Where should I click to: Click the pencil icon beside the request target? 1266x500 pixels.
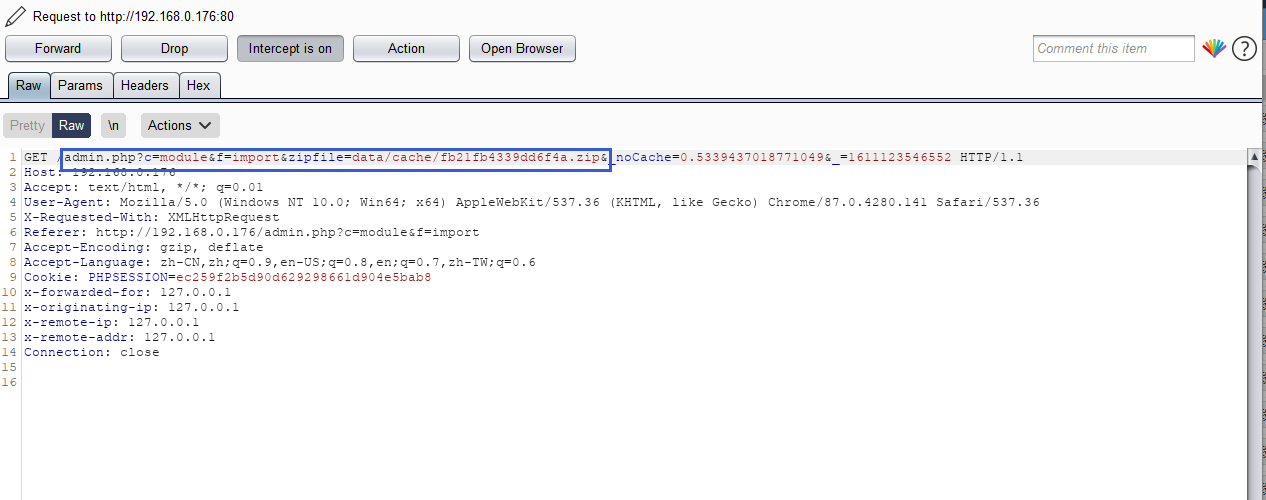(15, 16)
